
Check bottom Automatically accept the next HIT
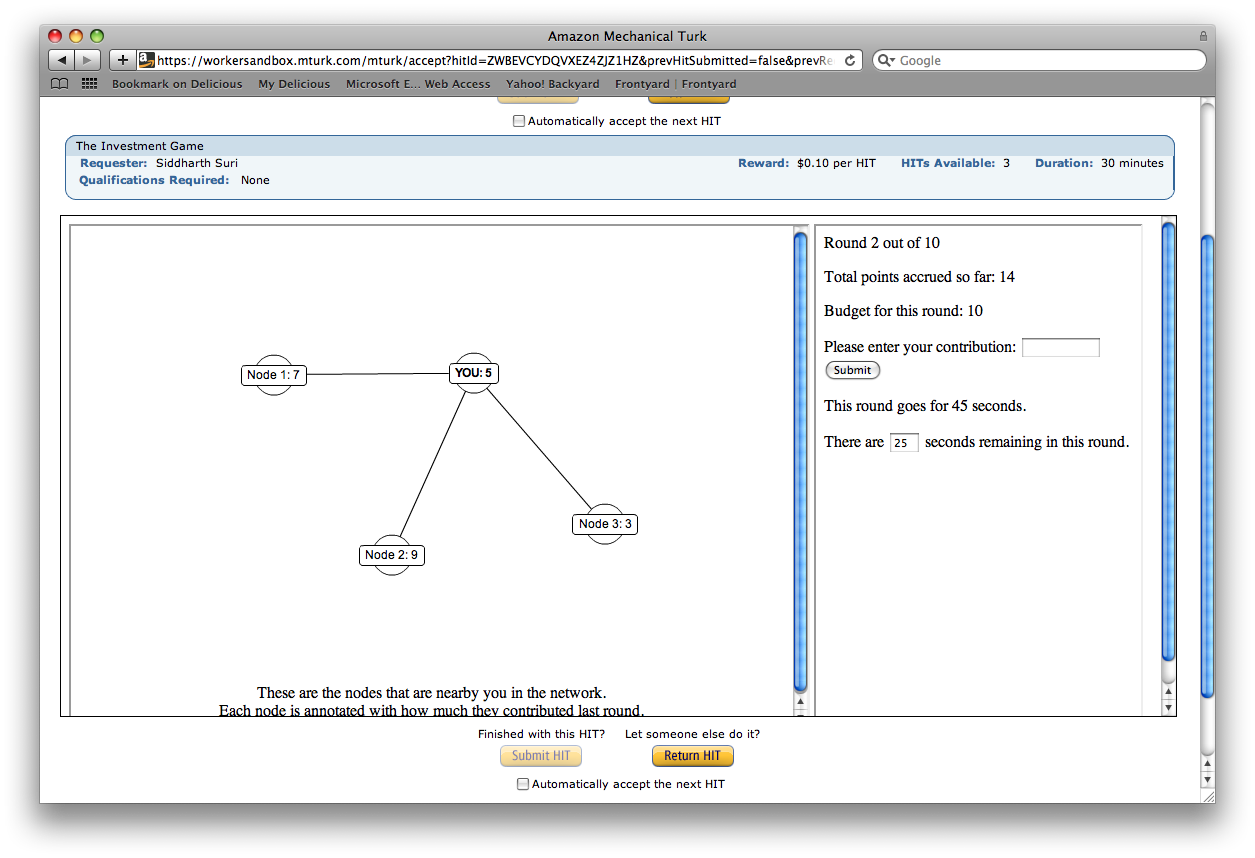[522, 784]
